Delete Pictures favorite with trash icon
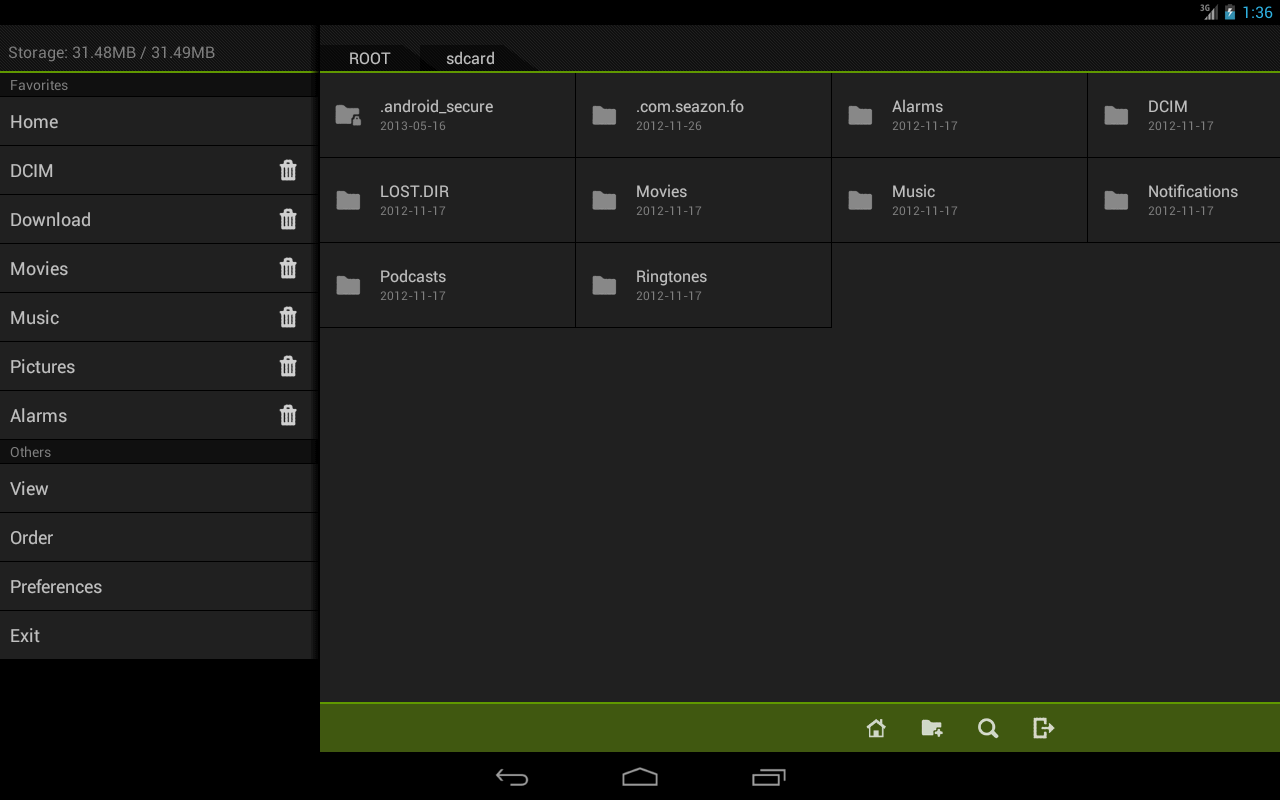The image size is (1280, 800). pyautogui.click(x=288, y=366)
